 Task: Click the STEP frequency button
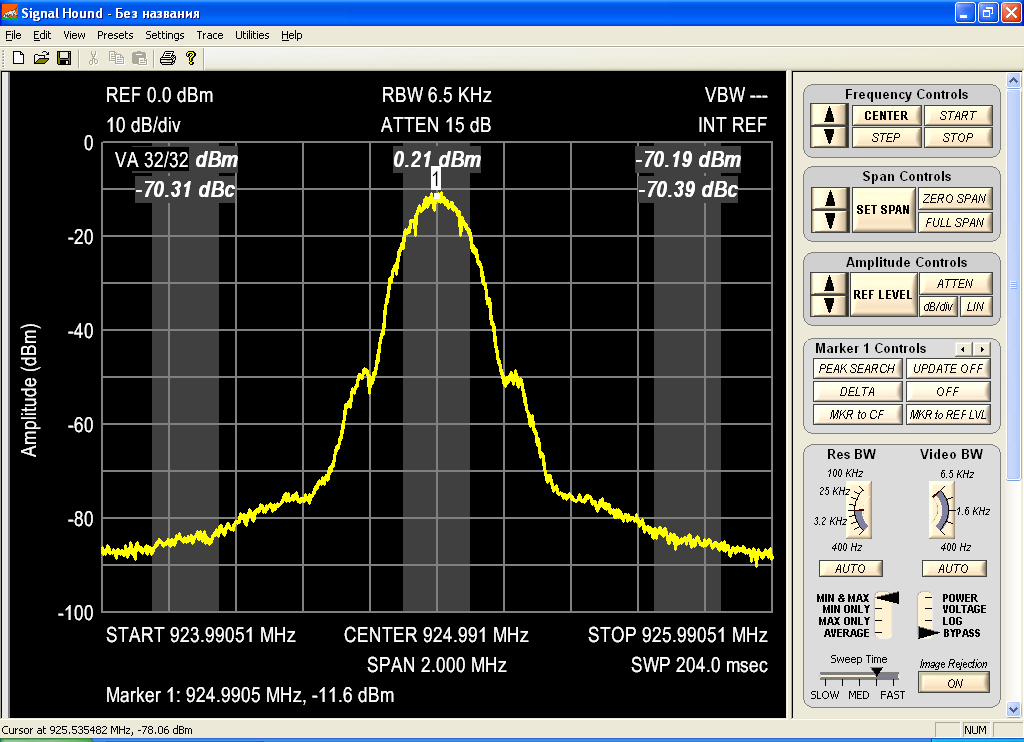click(886, 138)
